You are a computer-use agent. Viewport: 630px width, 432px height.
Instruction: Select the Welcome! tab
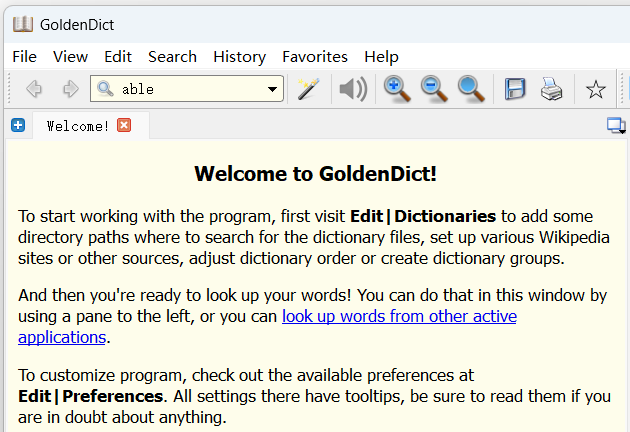click(x=78, y=125)
